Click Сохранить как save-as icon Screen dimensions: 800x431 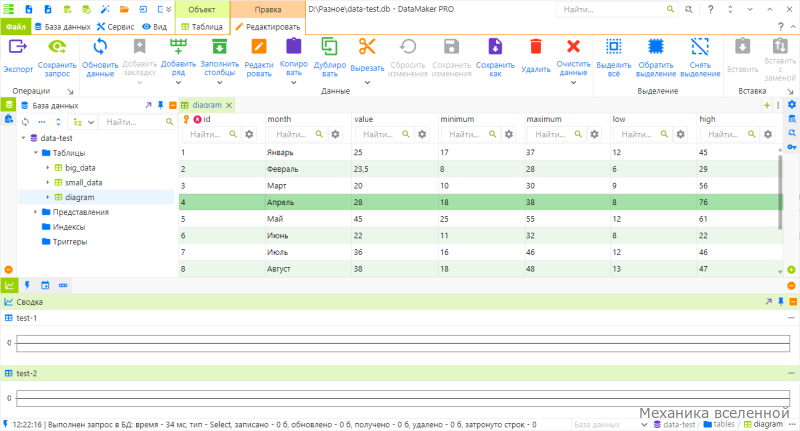coord(495,46)
